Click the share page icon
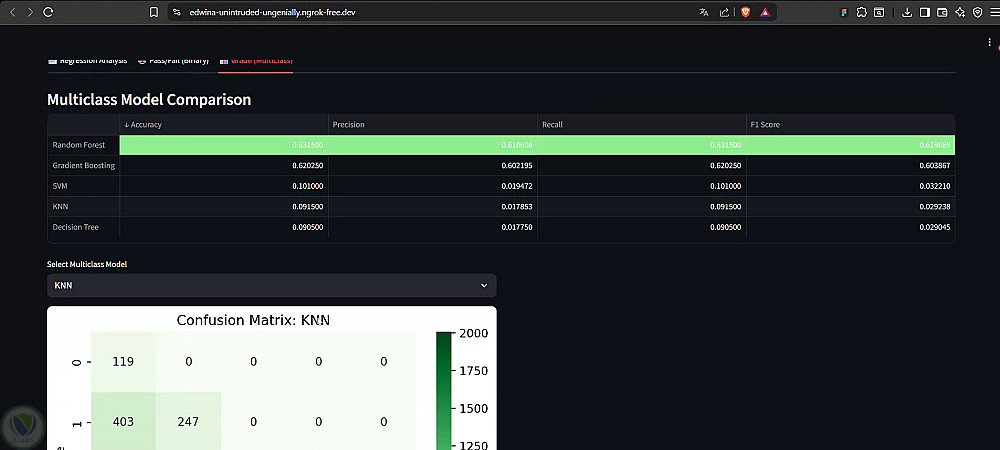 coord(724,12)
